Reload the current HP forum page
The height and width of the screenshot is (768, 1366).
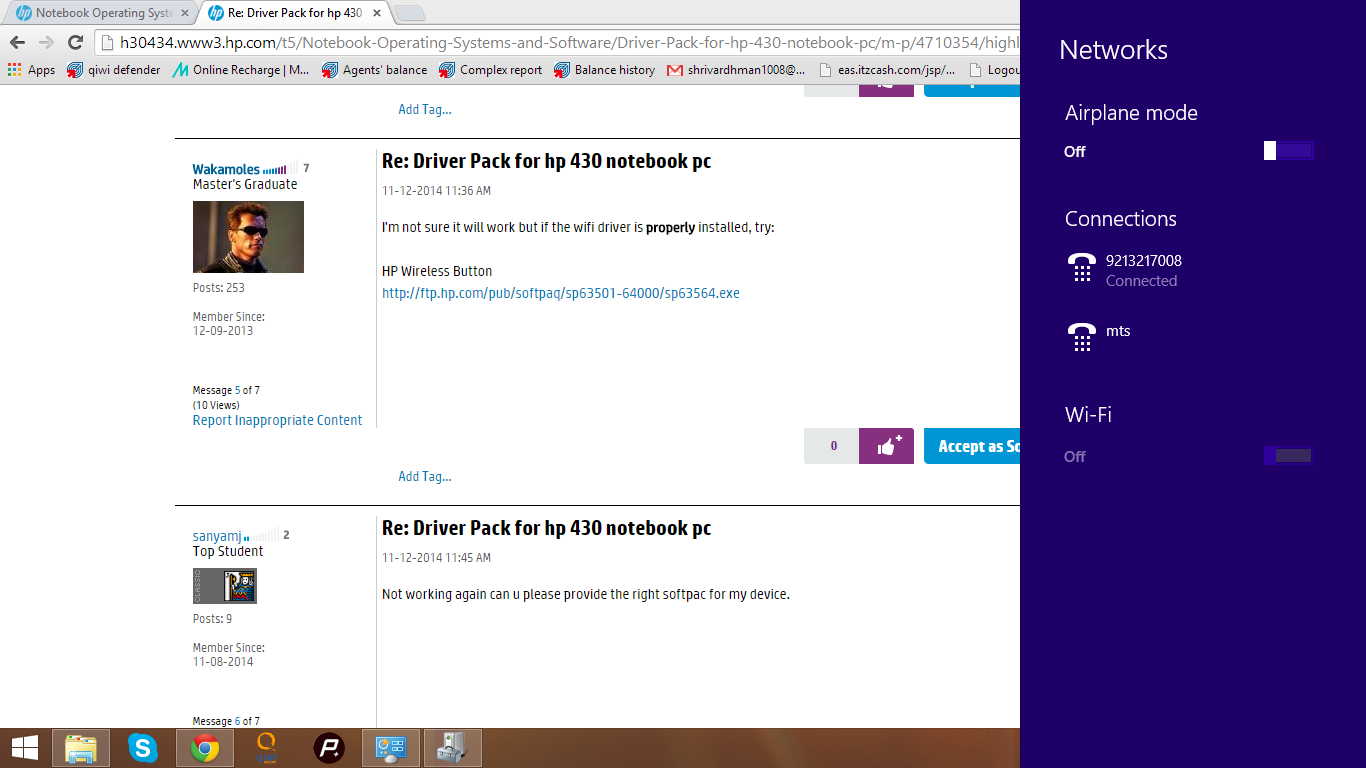(75, 42)
